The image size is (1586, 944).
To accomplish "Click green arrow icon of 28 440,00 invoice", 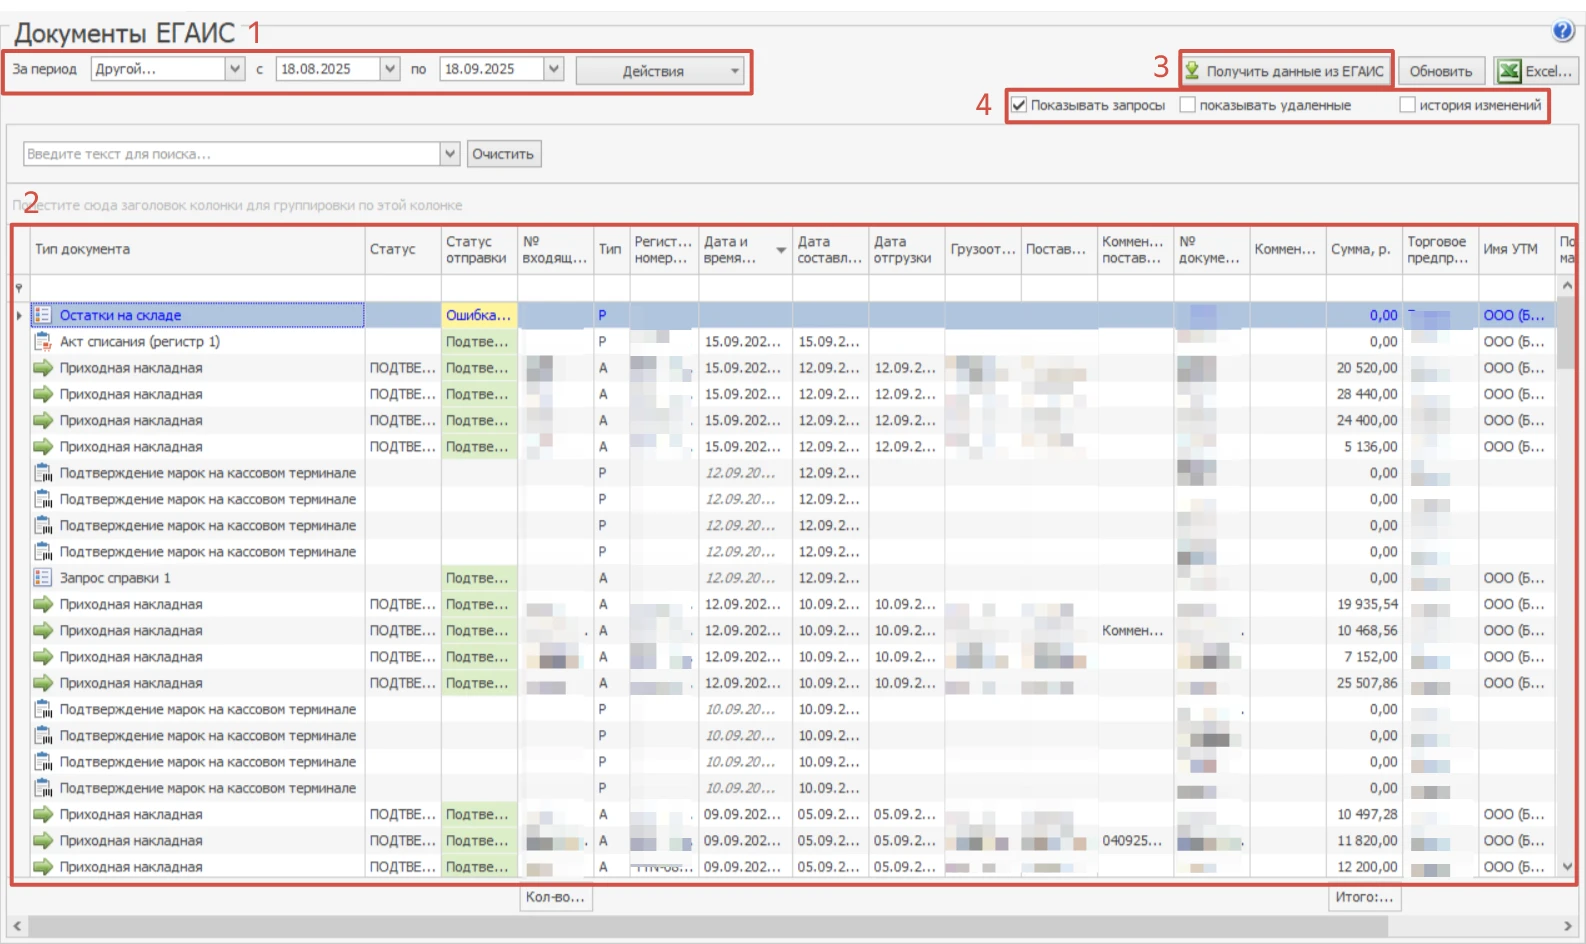I will (x=42, y=394).
